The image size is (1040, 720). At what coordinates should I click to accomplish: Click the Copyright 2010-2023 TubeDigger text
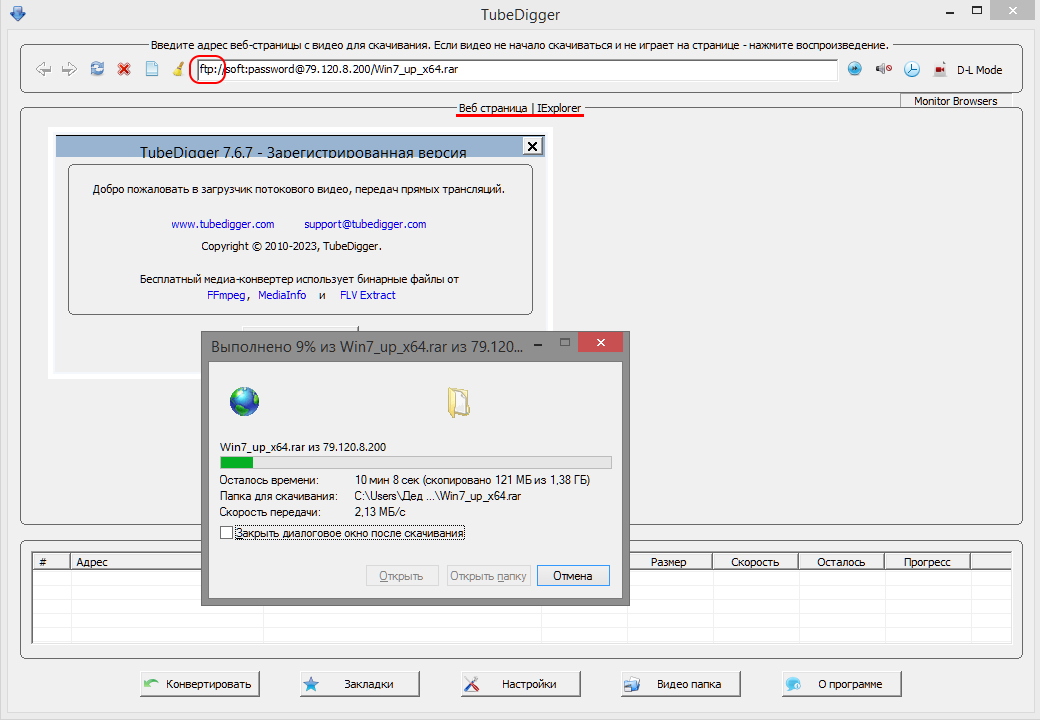(x=291, y=246)
